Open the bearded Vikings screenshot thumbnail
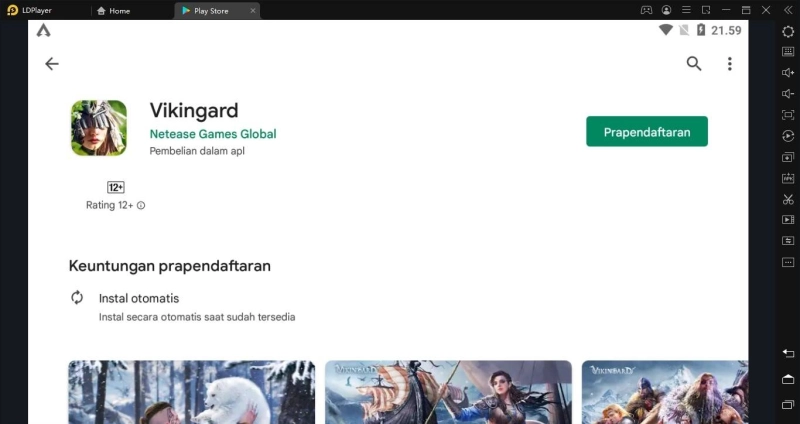The image size is (800, 424). point(665,392)
